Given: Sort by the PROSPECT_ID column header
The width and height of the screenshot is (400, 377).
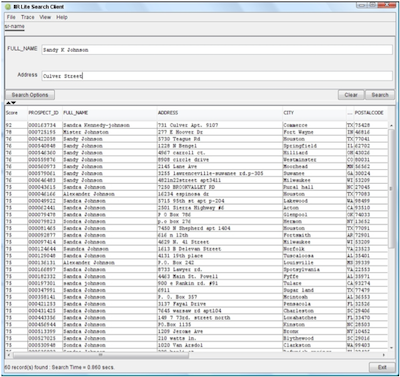Looking at the screenshot, I should coord(45,113).
